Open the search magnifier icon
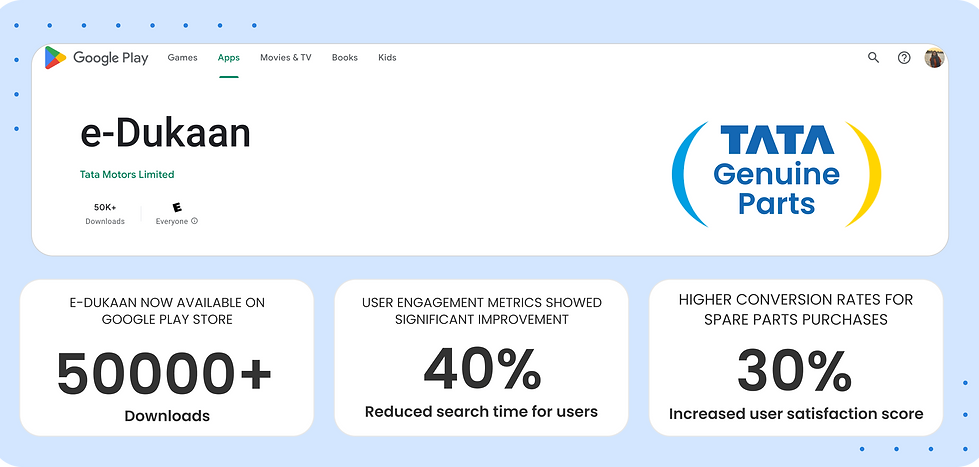 873,57
